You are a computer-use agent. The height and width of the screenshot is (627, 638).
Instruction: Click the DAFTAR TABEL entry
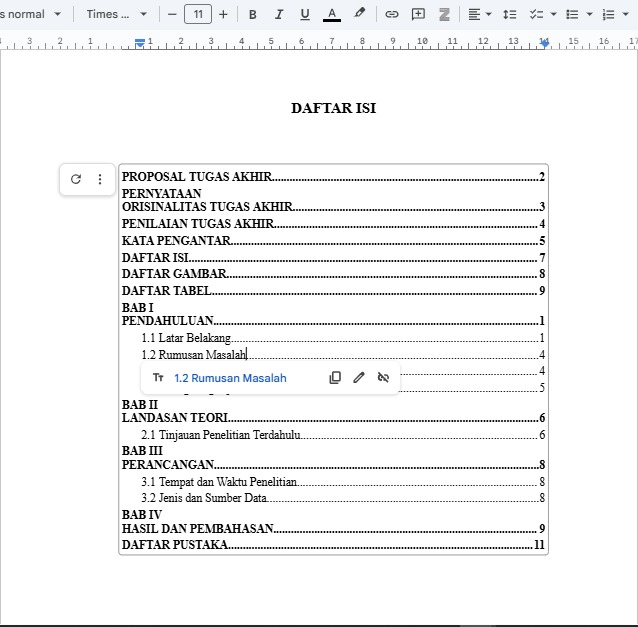tap(333, 291)
